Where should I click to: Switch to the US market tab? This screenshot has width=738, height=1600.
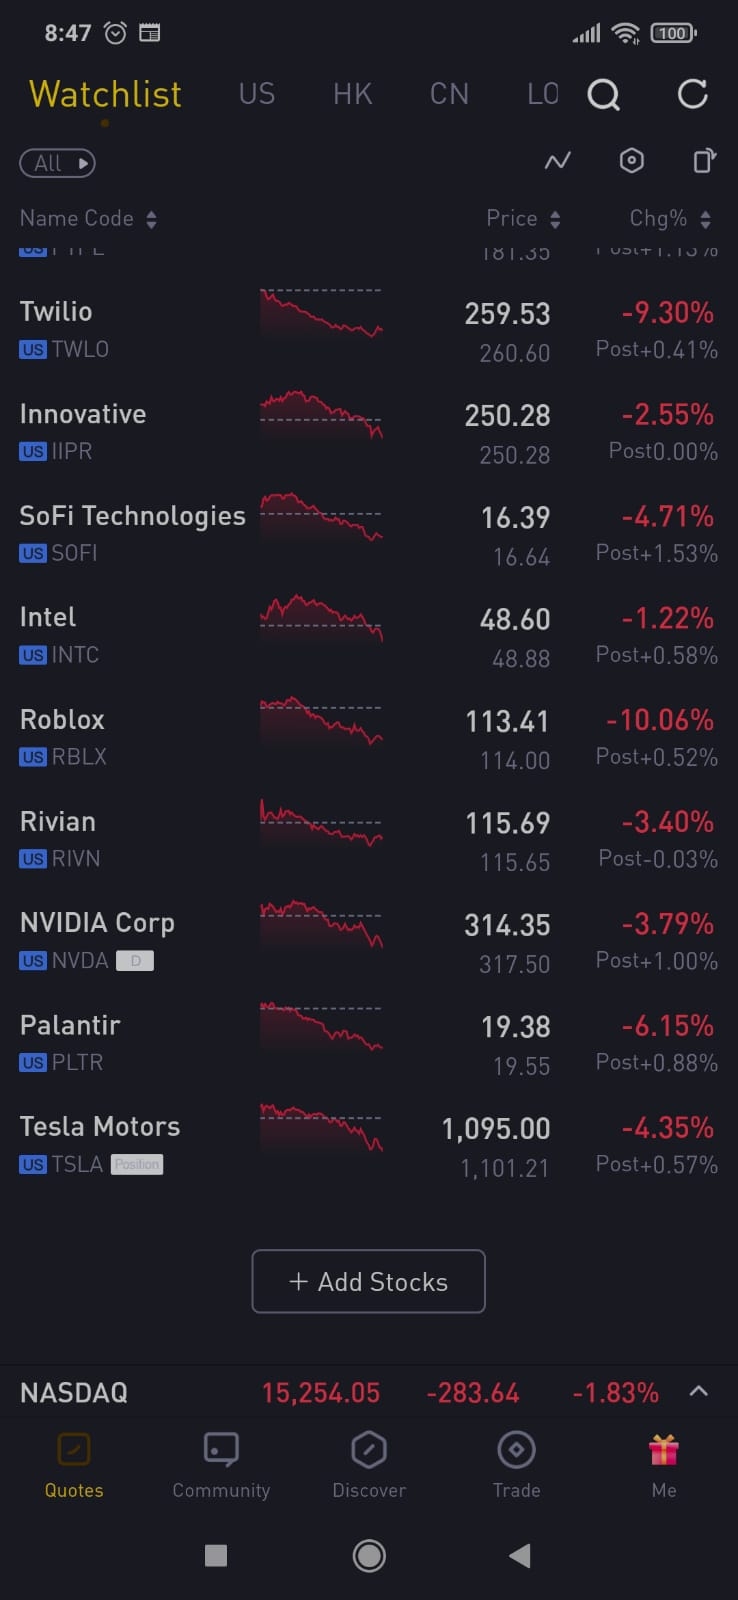[x=257, y=94]
